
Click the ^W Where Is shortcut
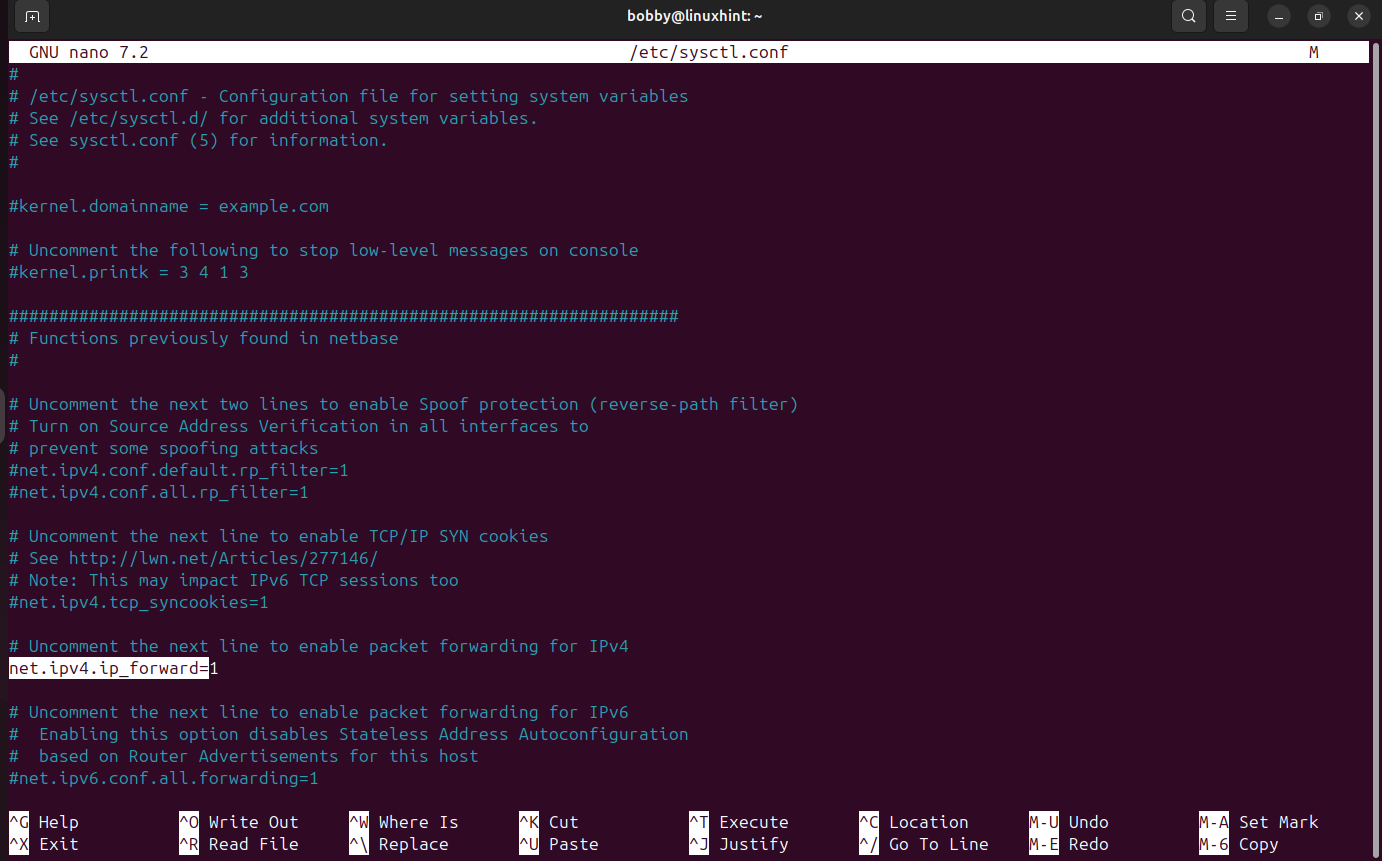(404, 822)
